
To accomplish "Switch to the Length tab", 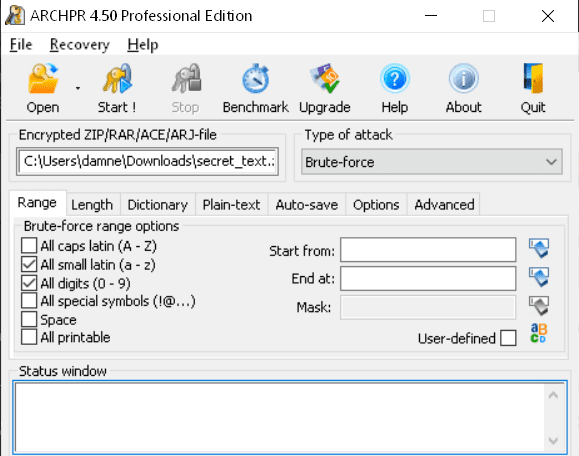I will [x=92, y=205].
